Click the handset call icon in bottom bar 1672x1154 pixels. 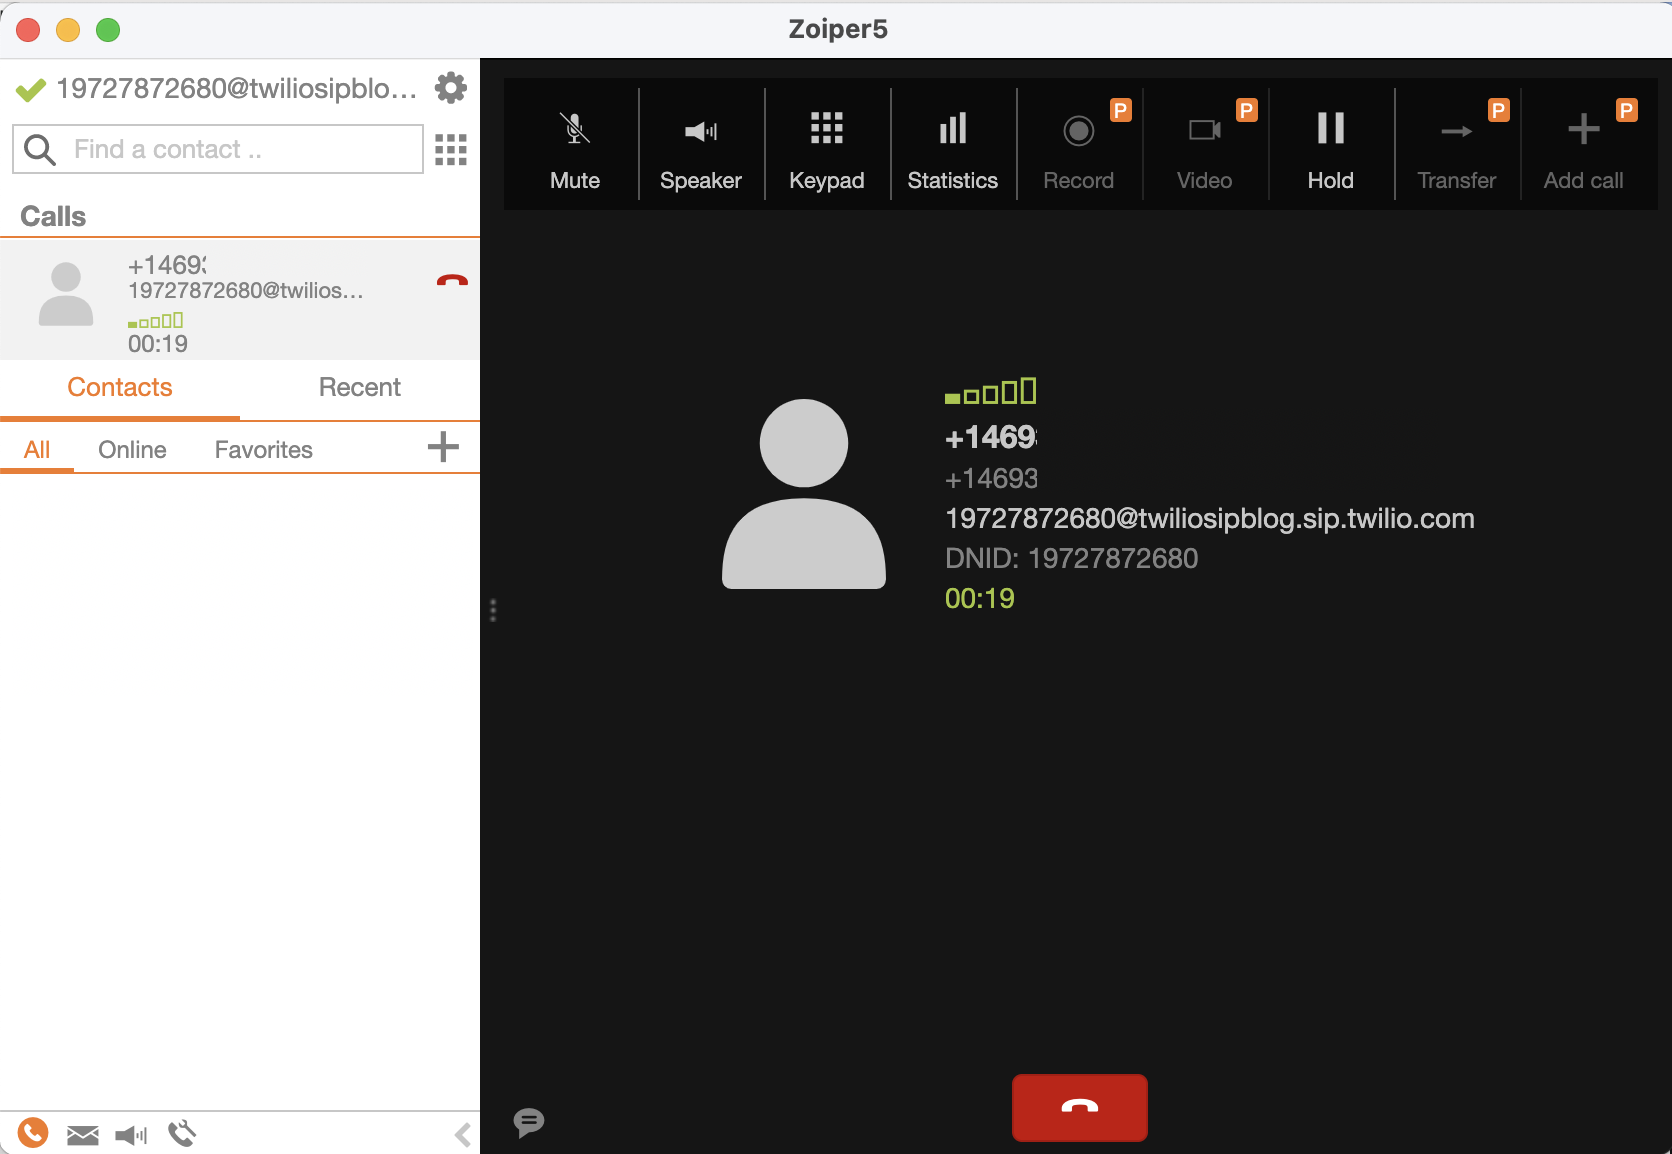(182, 1134)
